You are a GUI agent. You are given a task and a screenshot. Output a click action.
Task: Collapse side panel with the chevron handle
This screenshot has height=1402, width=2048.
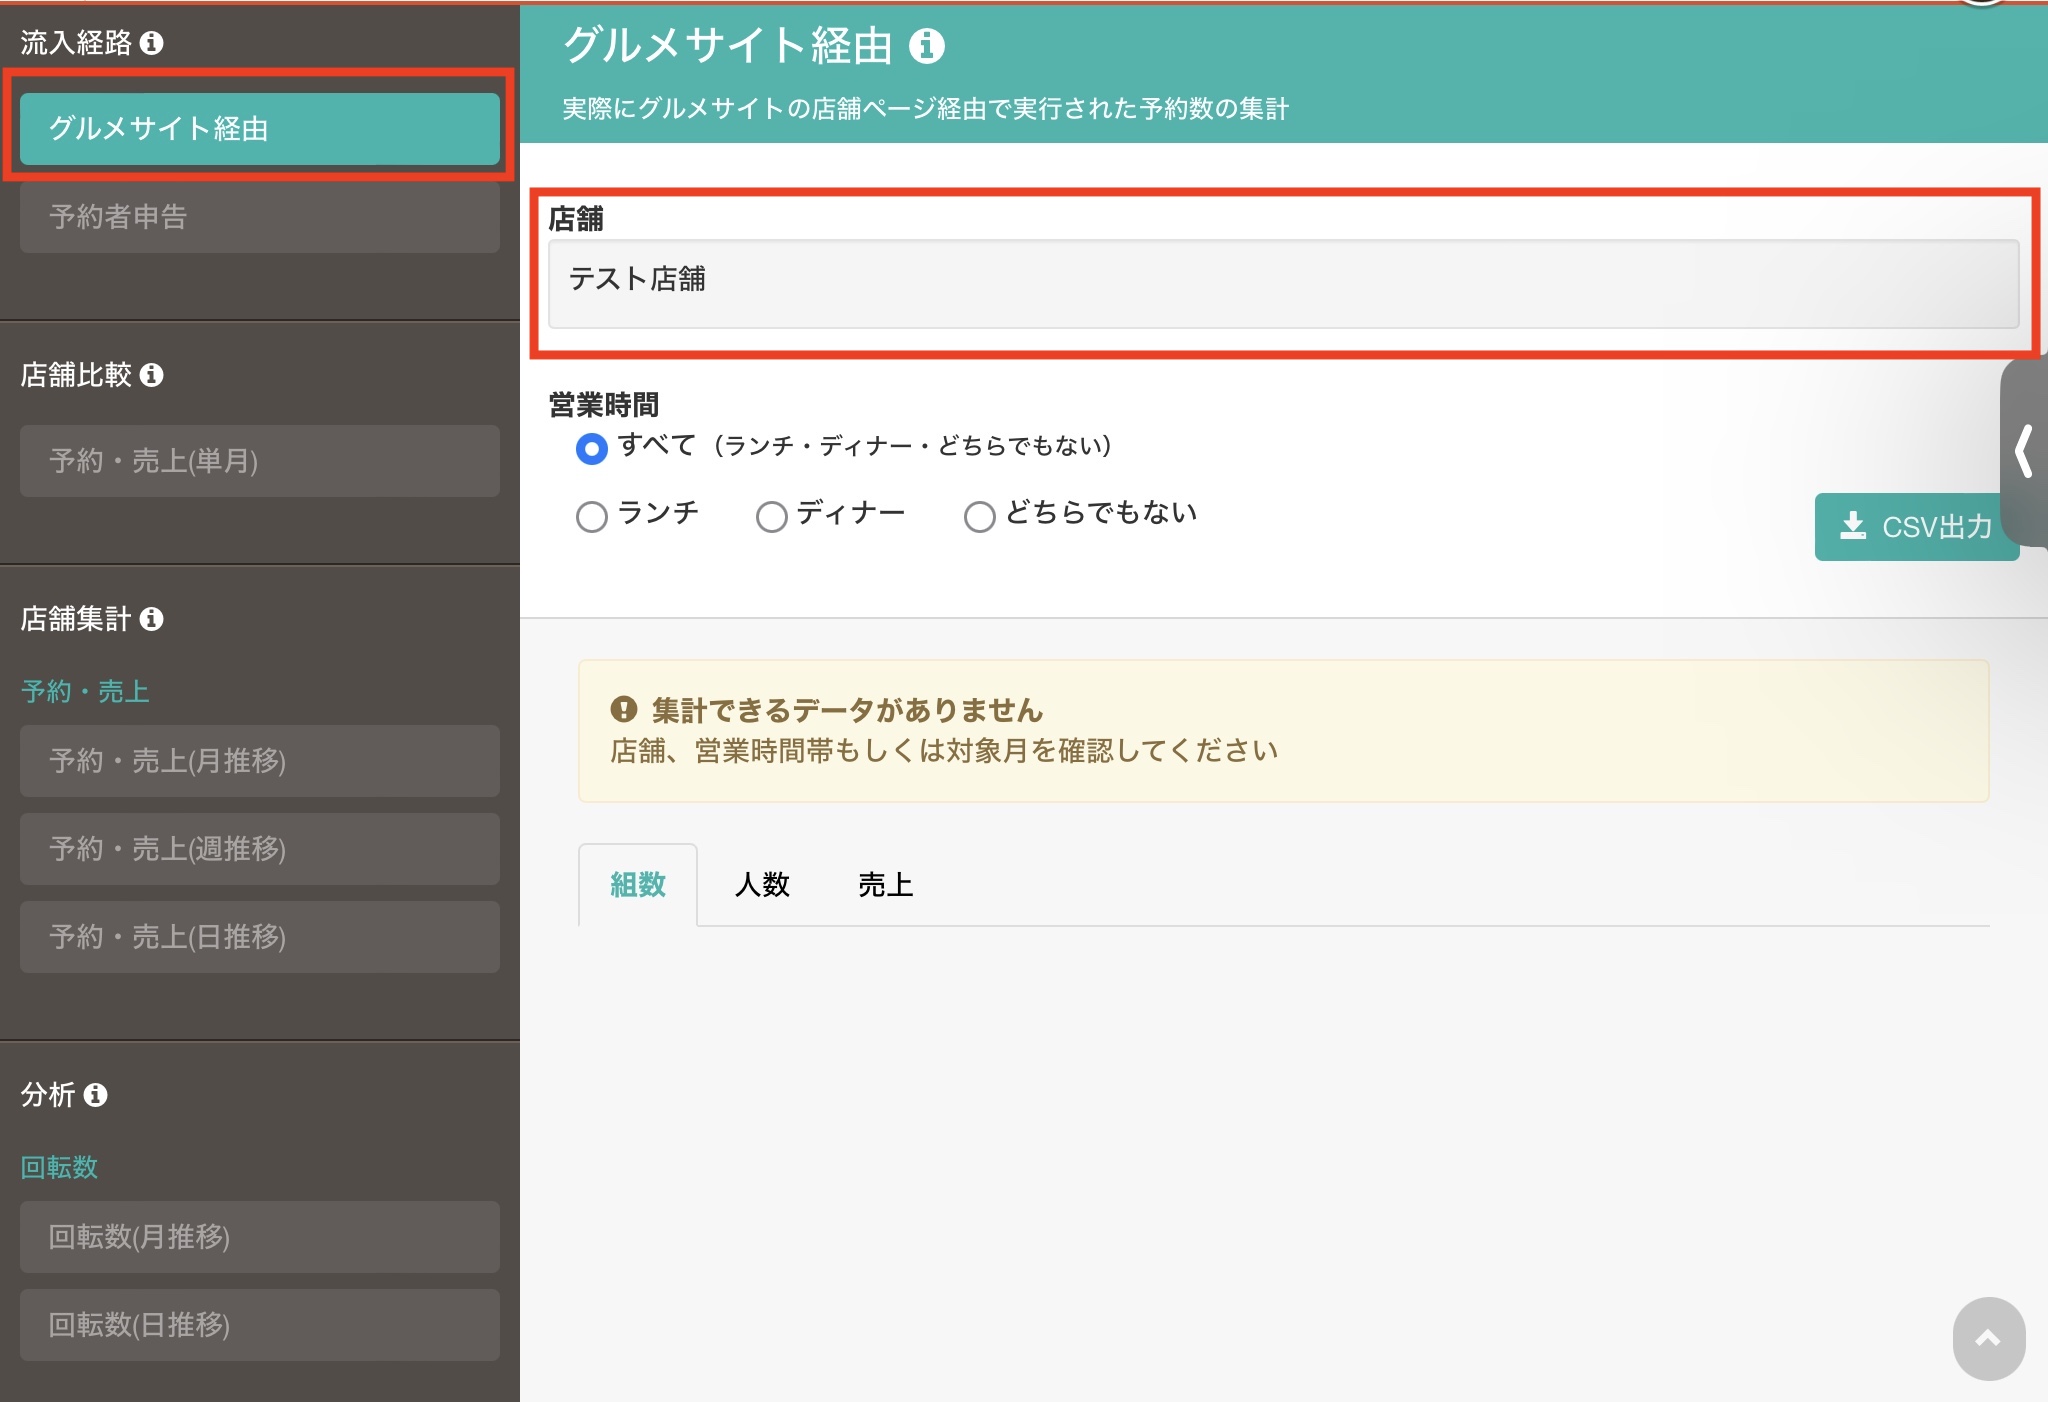2024,451
